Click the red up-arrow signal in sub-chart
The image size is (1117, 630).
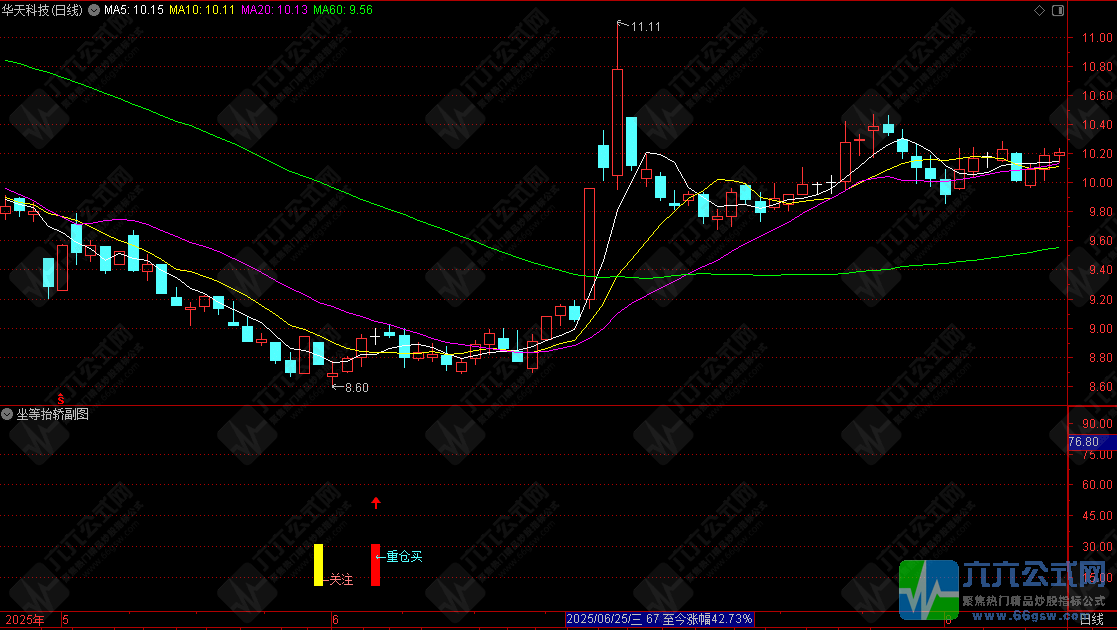click(376, 503)
